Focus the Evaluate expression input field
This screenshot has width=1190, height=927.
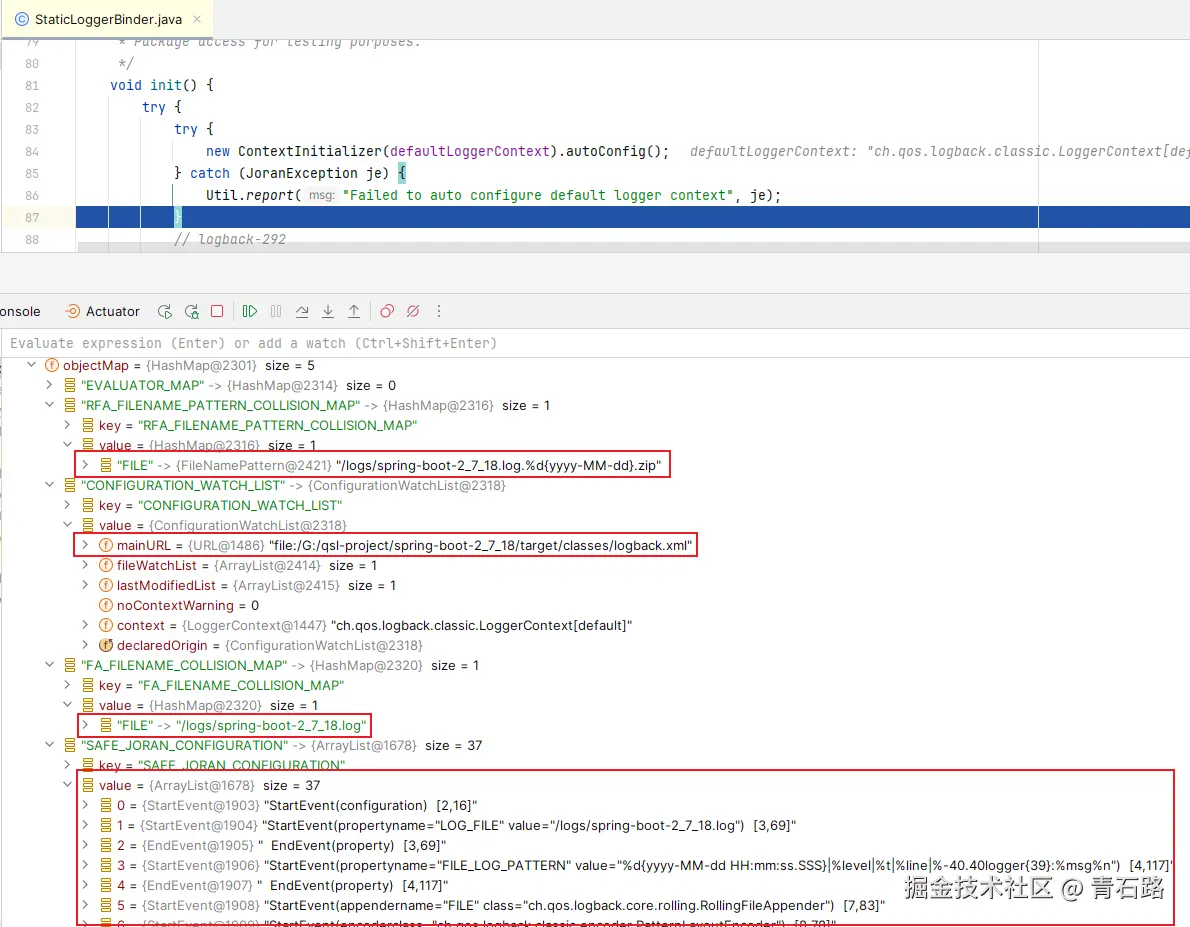595,343
